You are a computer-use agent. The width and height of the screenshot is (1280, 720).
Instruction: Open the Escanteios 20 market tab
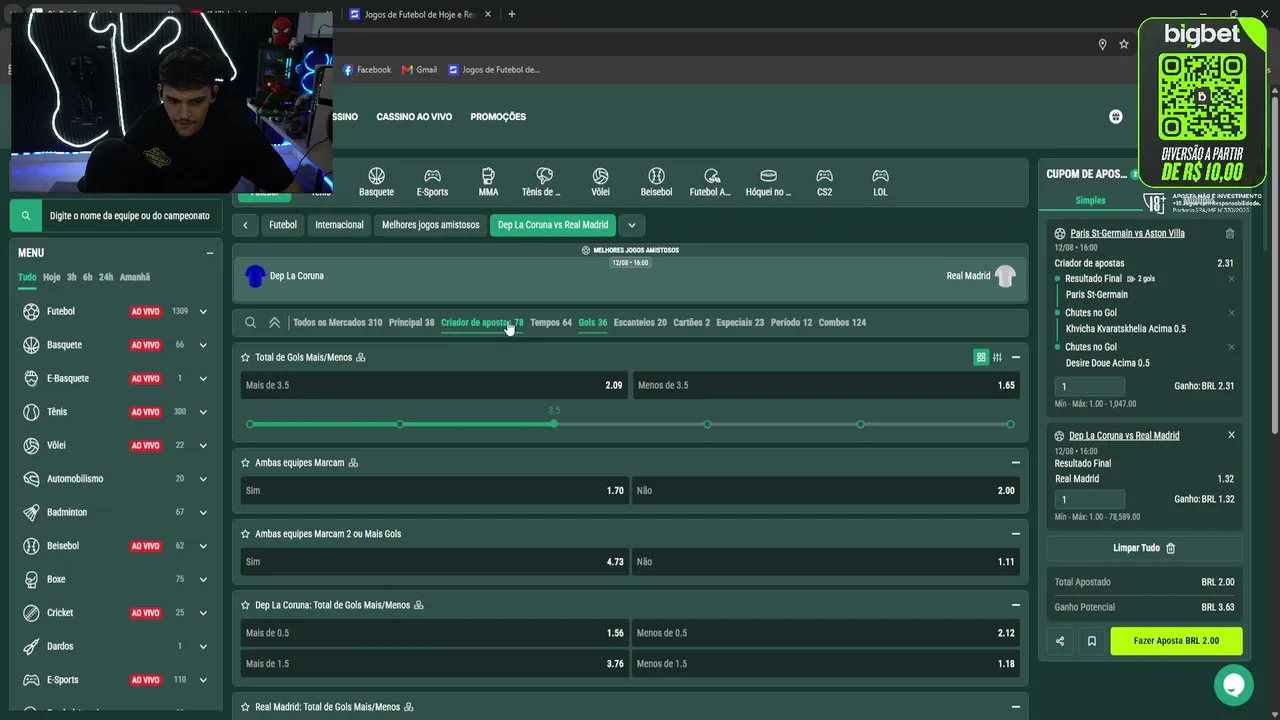point(640,322)
